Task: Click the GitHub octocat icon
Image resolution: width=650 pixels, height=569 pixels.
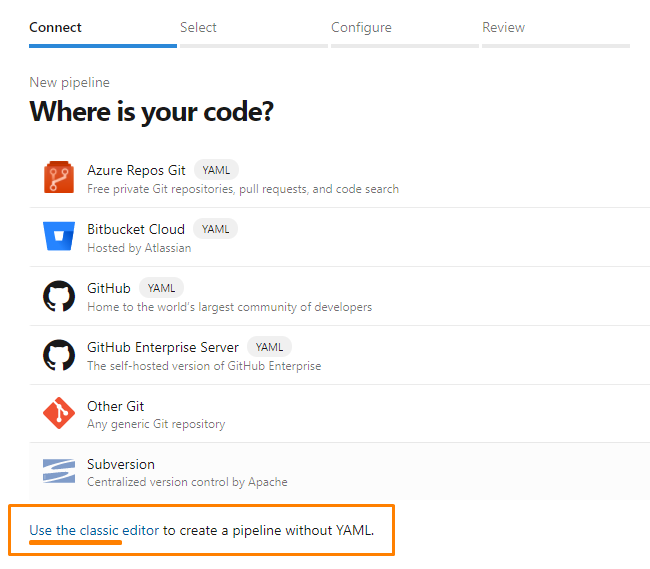Action: (x=59, y=296)
